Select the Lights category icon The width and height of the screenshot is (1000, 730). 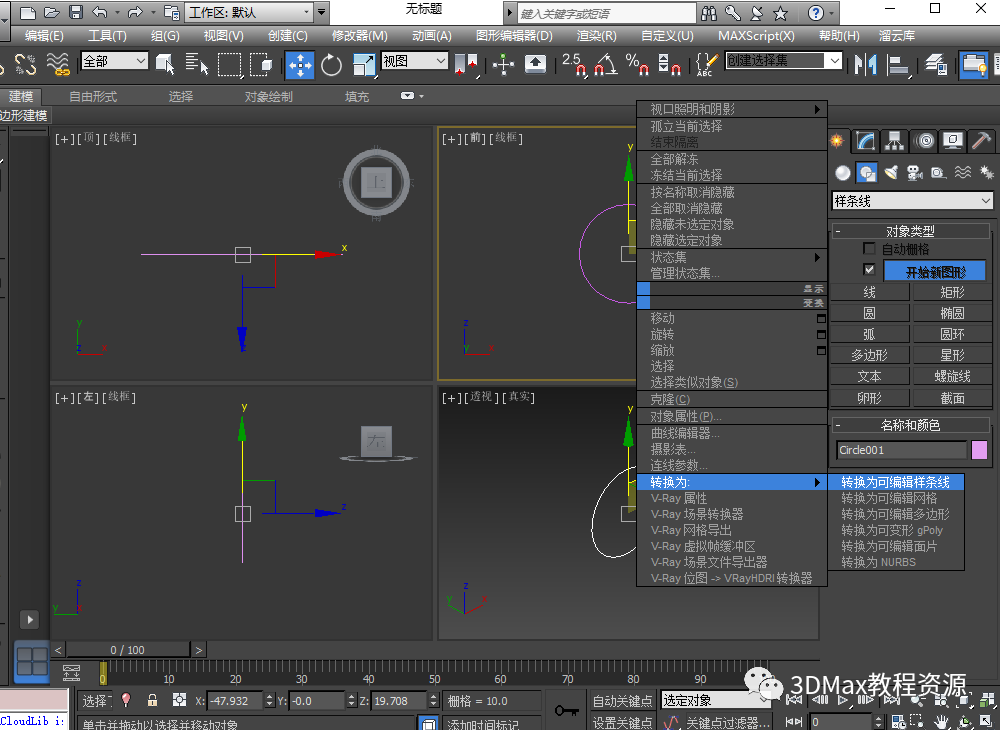(x=890, y=172)
